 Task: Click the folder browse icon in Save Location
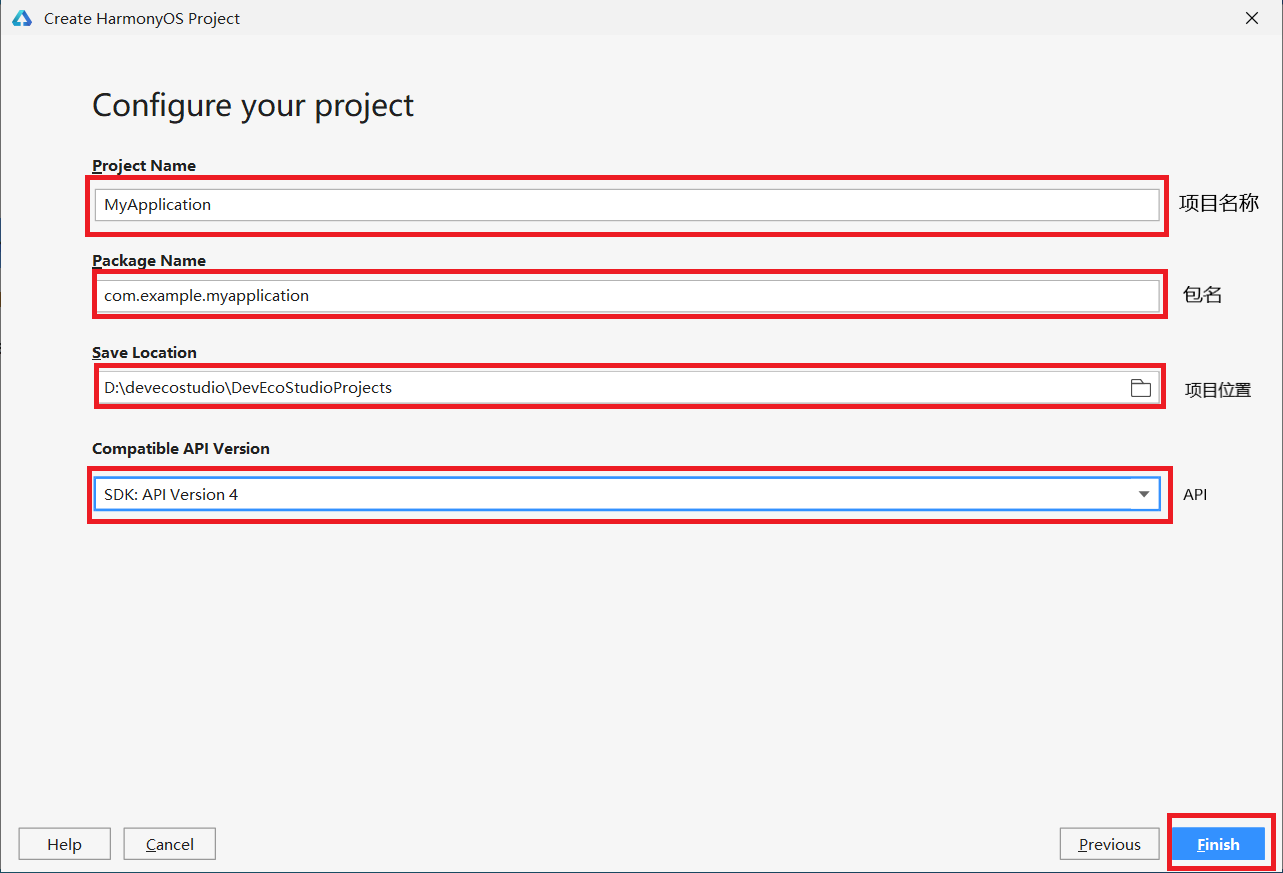(1140, 388)
